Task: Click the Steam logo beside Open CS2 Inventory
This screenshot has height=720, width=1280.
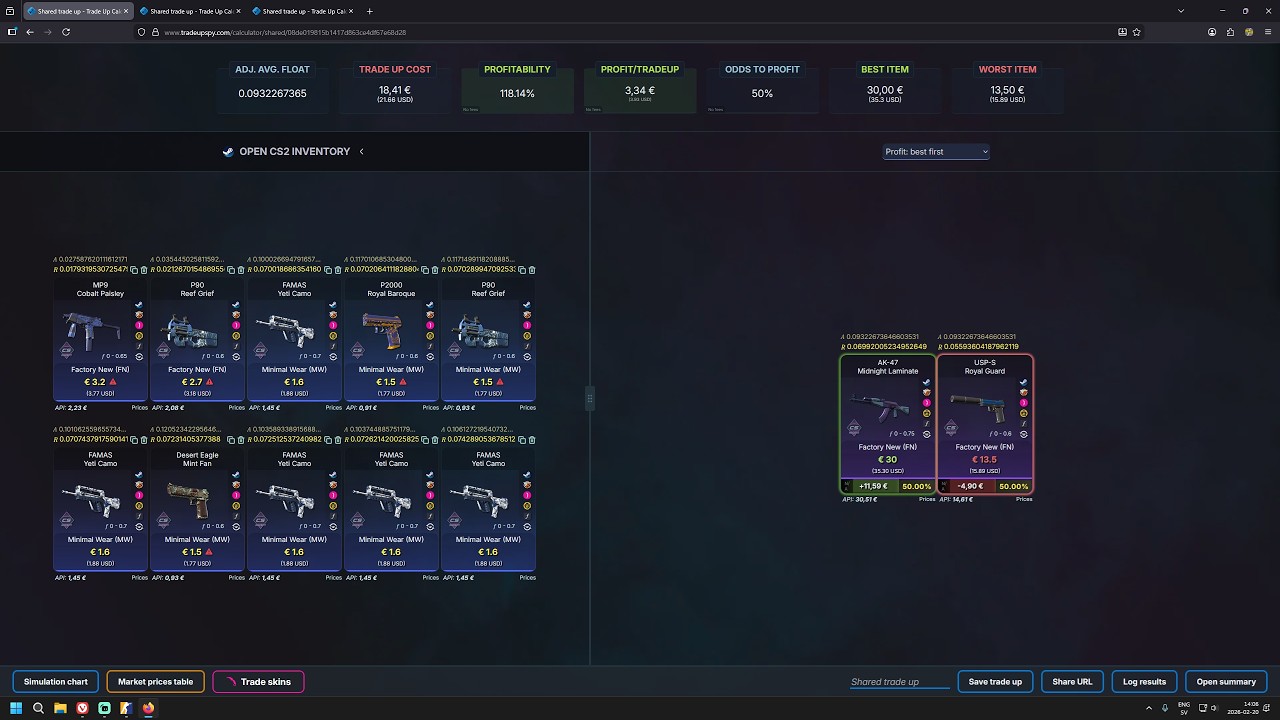Action: (x=228, y=152)
